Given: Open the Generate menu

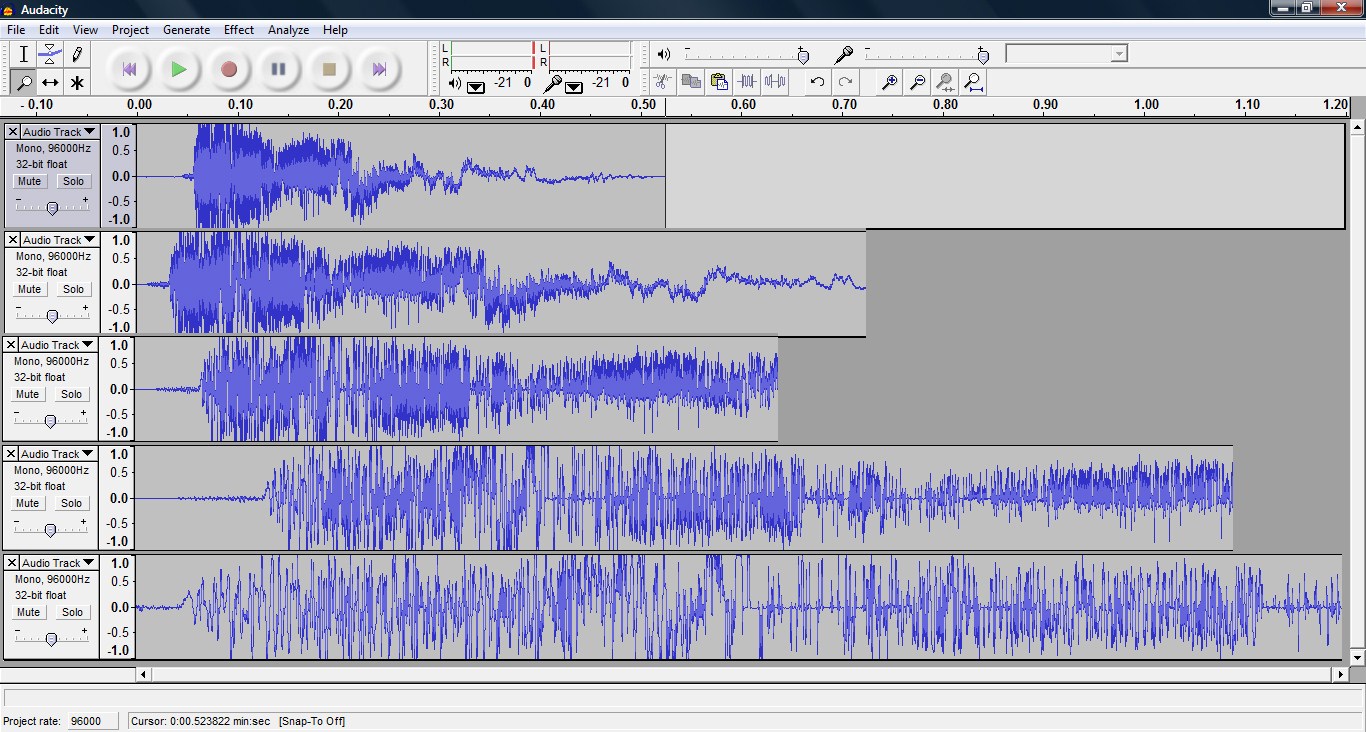Looking at the screenshot, I should click(186, 30).
